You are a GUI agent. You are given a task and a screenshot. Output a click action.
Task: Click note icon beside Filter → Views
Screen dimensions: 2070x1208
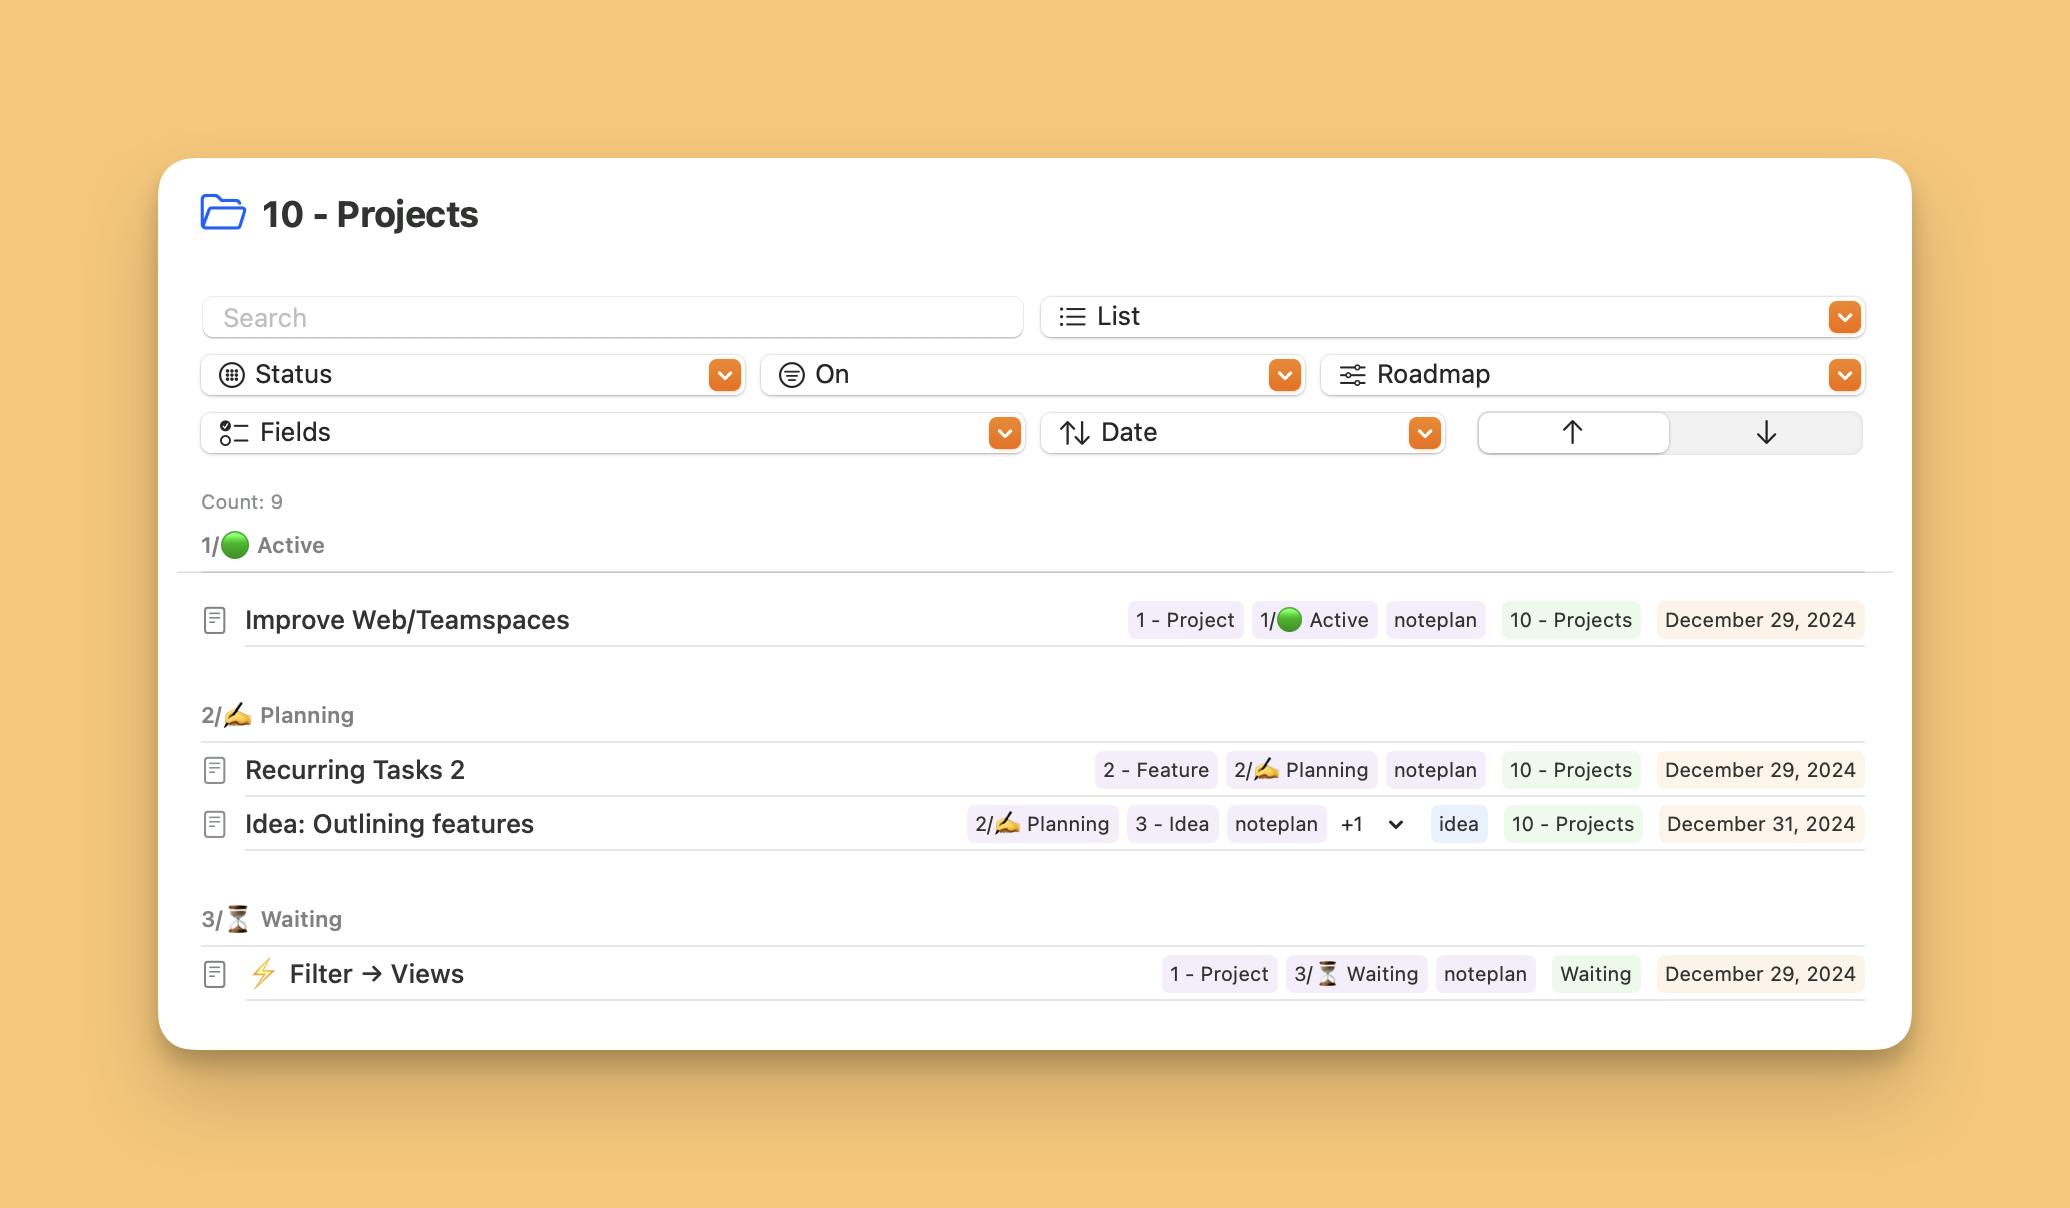click(x=214, y=974)
